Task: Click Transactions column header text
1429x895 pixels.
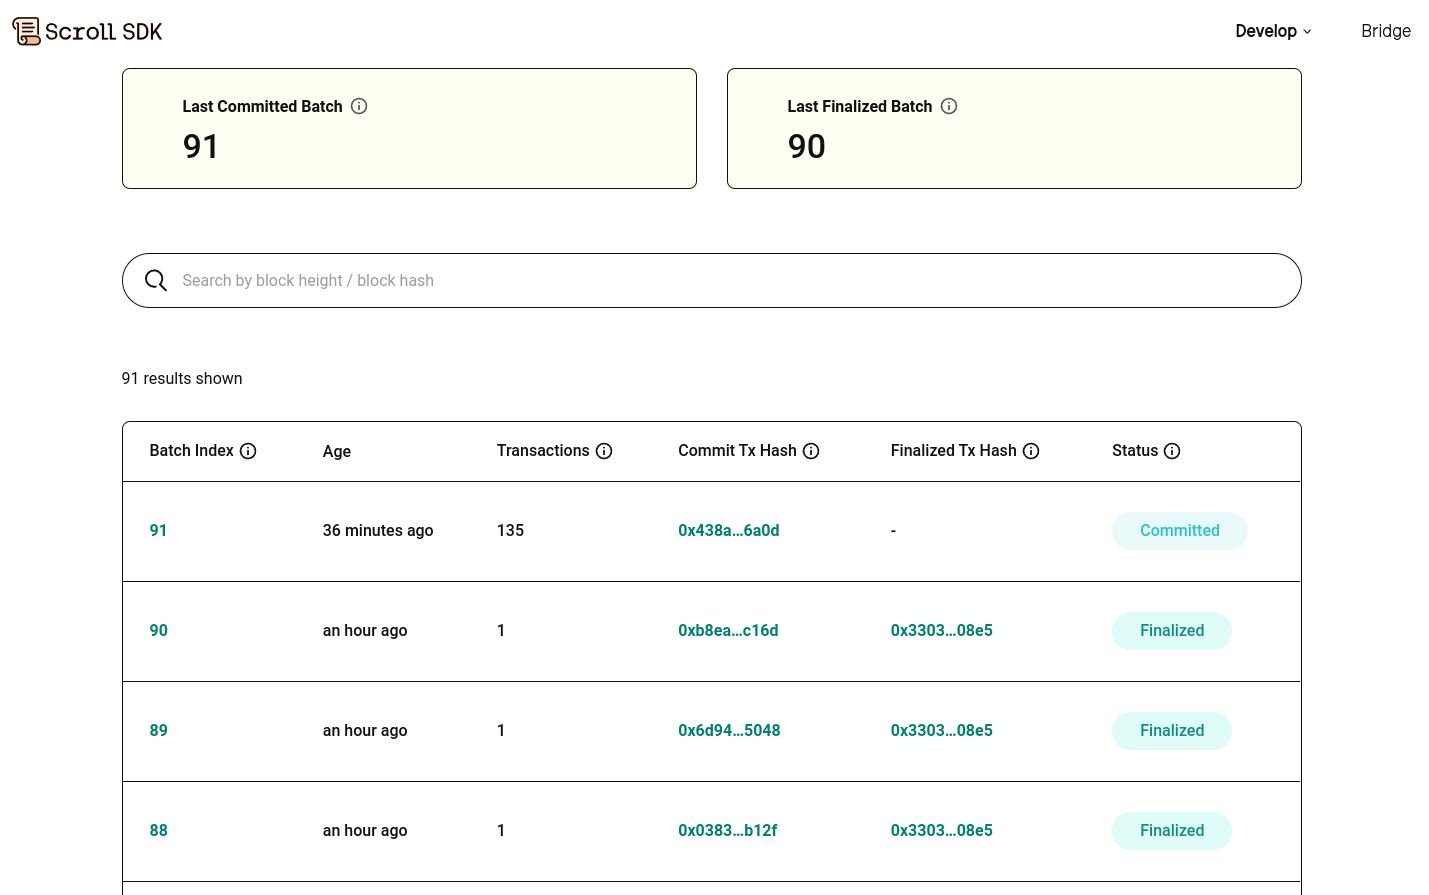Action: pos(543,451)
